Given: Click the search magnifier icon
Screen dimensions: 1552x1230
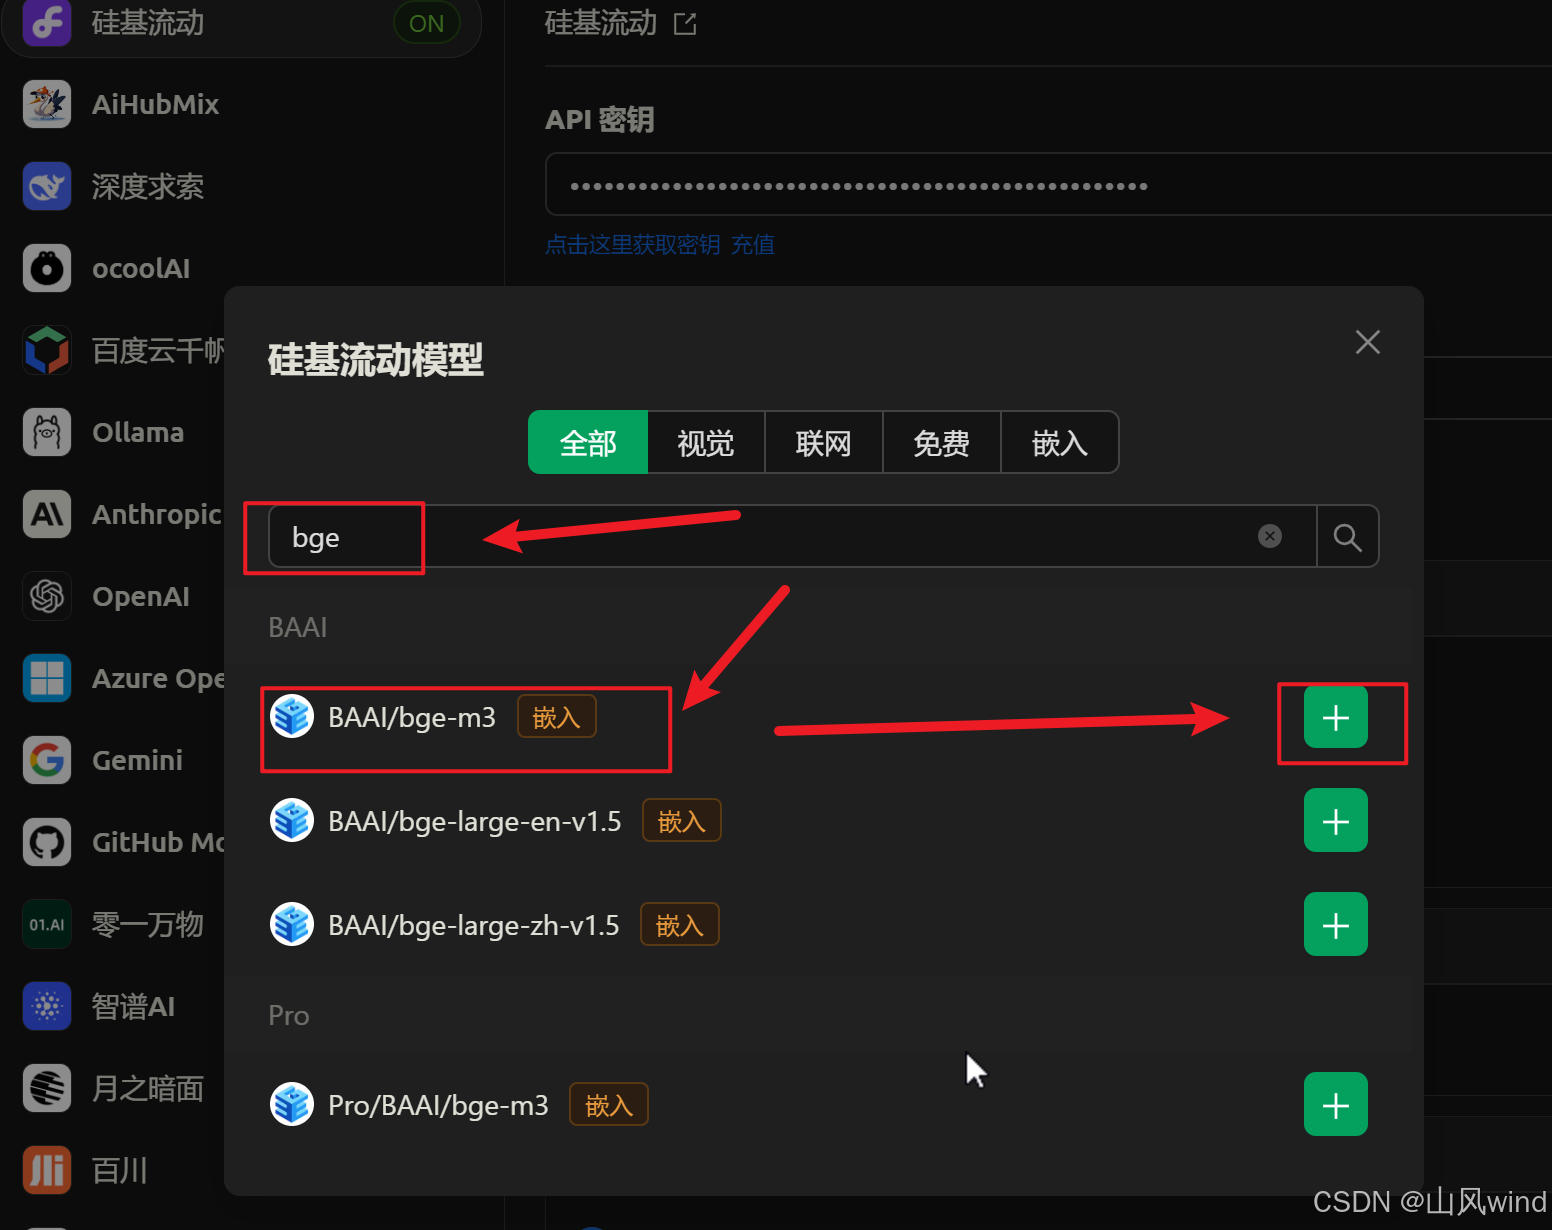Looking at the screenshot, I should tap(1347, 537).
